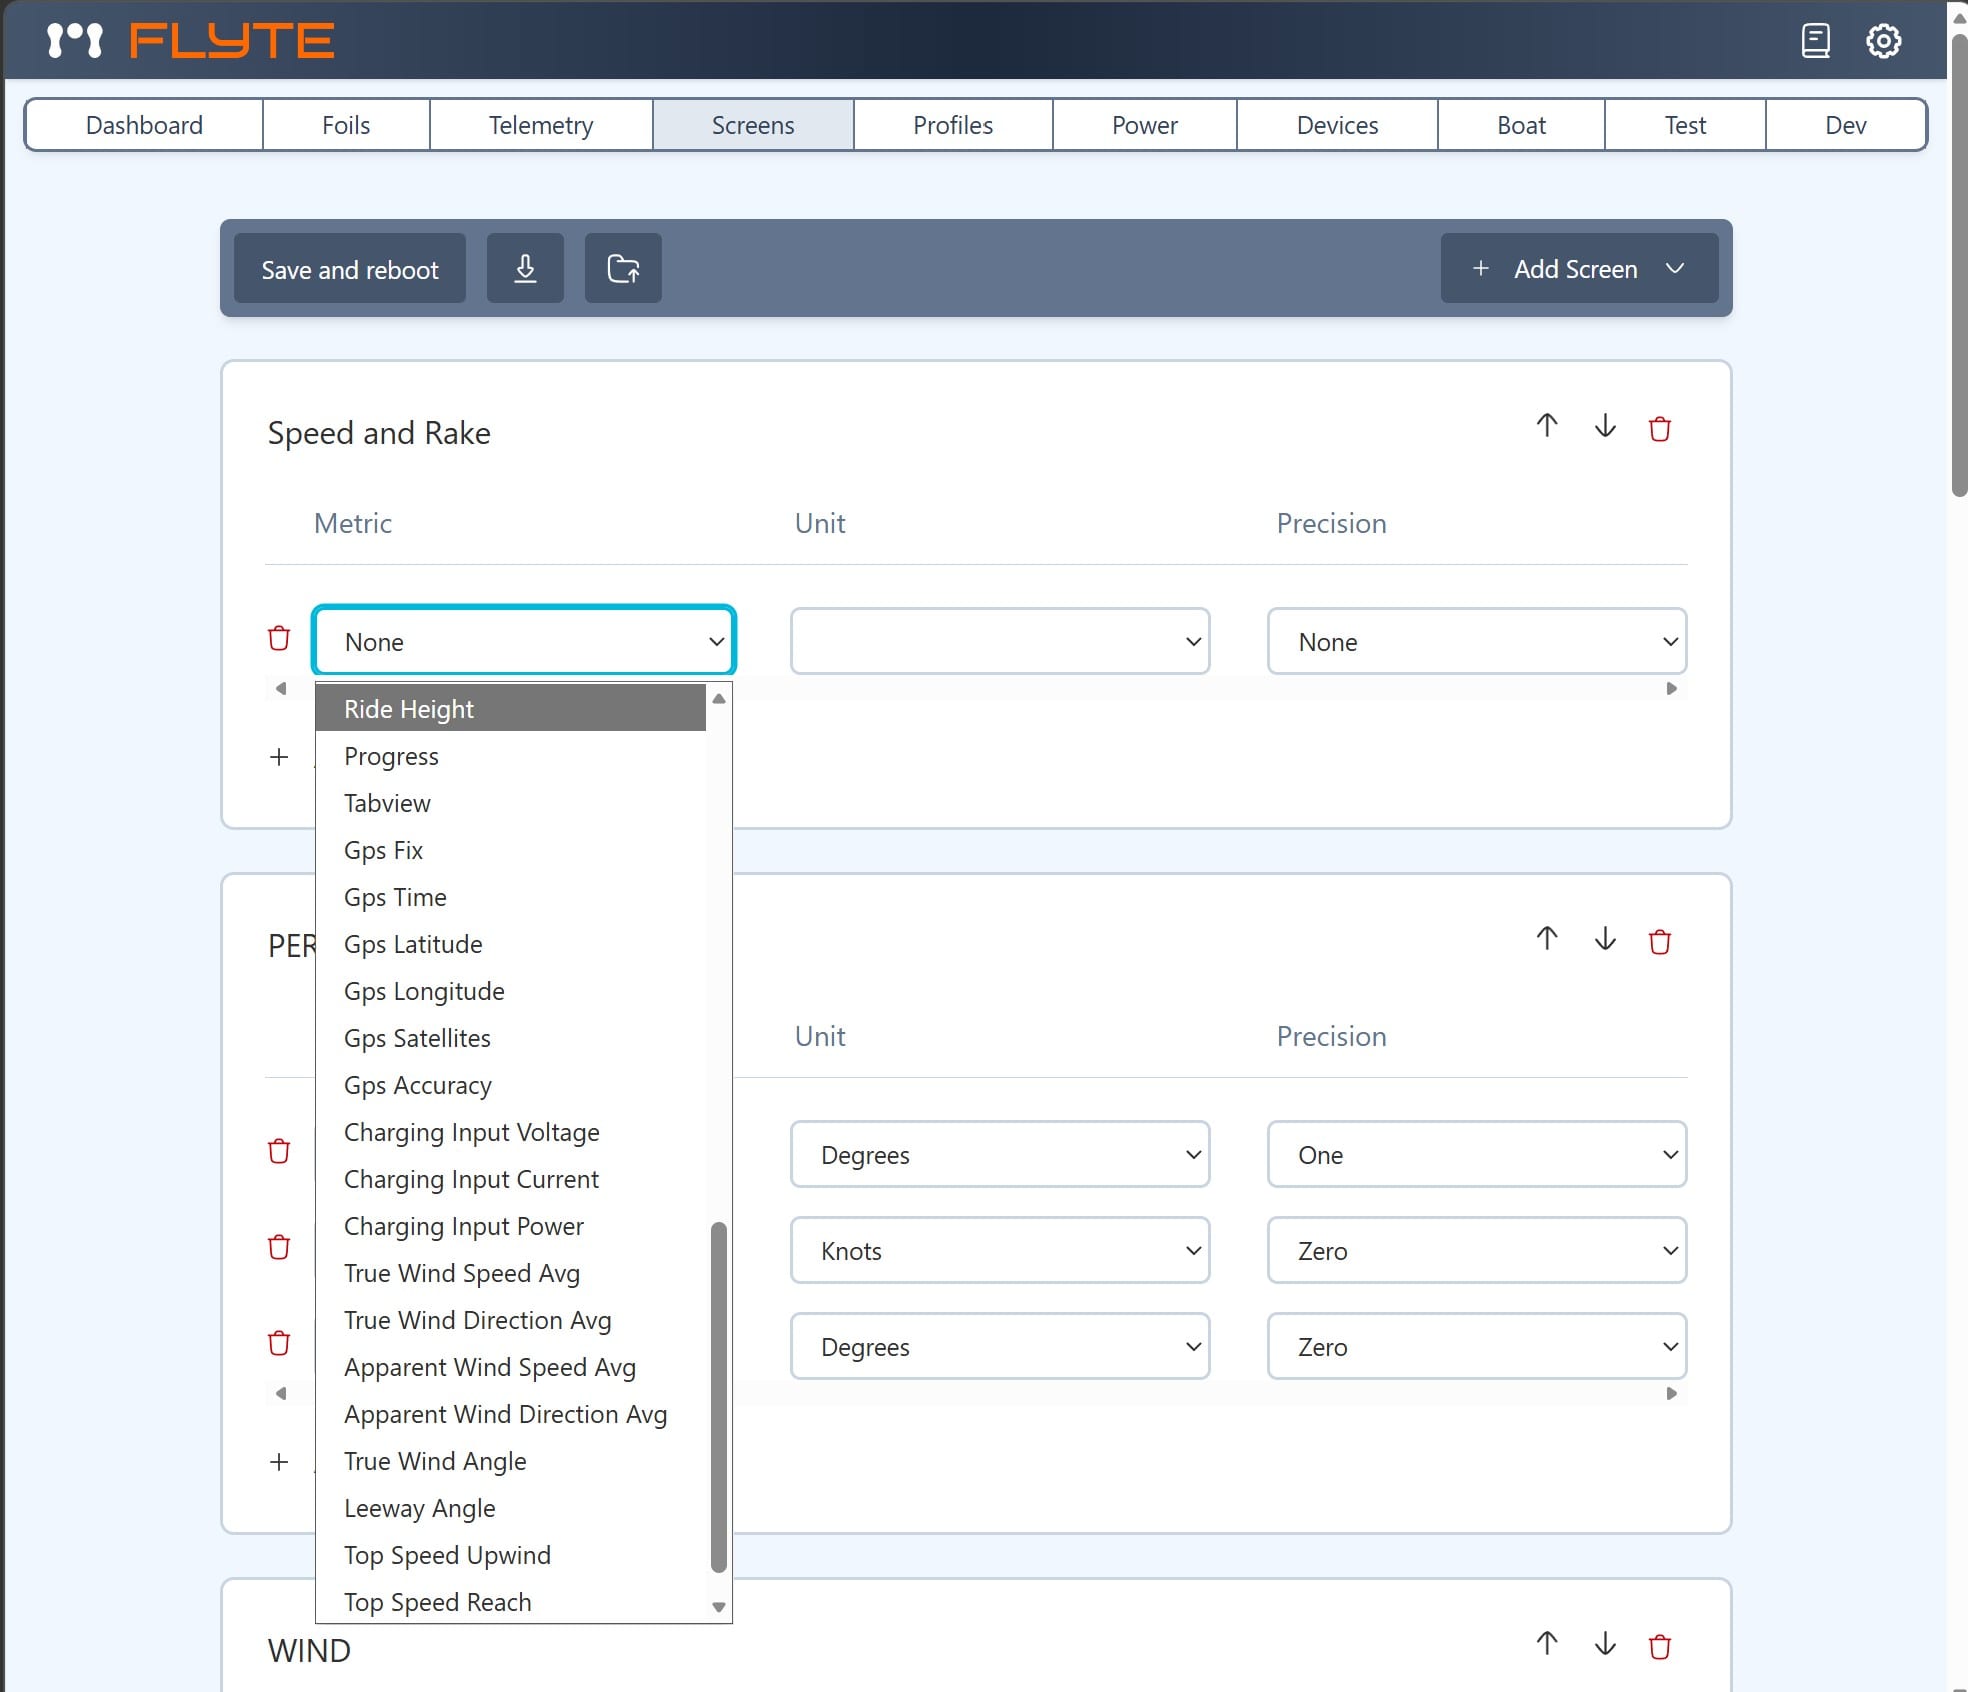Open the settings gear icon
Viewport: 1968px width, 1692px height.
click(x=1883, y=41)
